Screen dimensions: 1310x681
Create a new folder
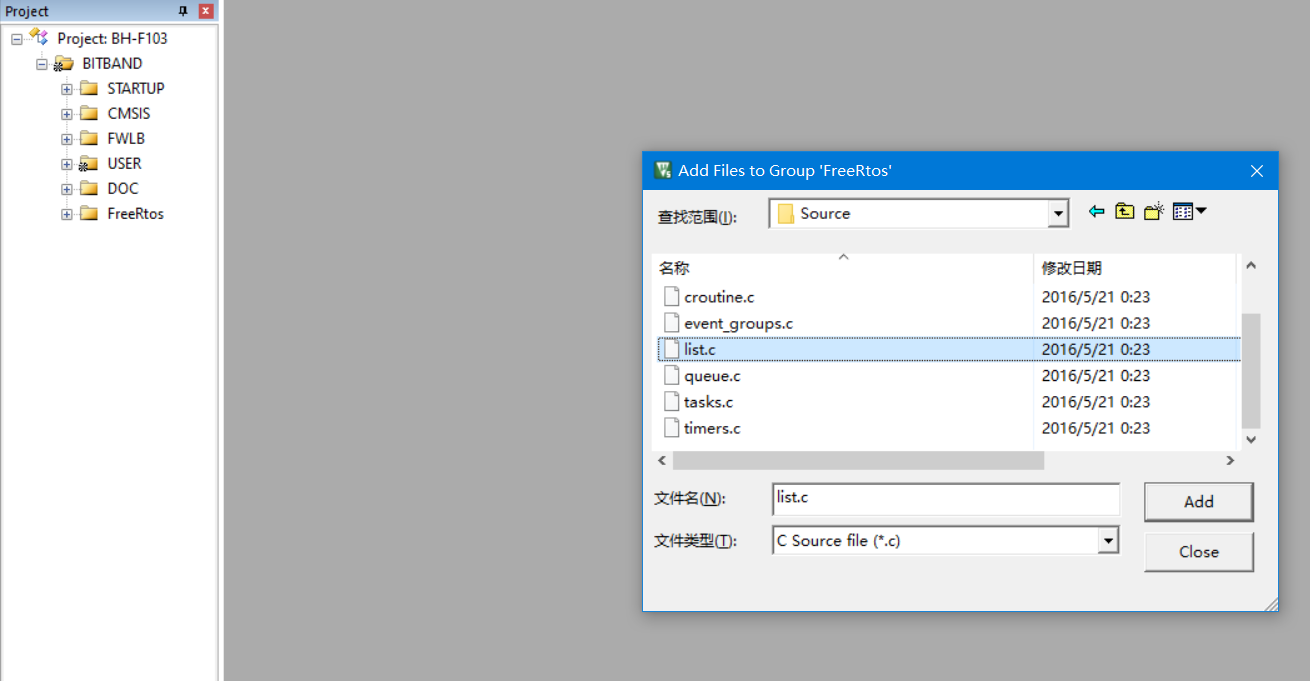(x=1154, y=211)
